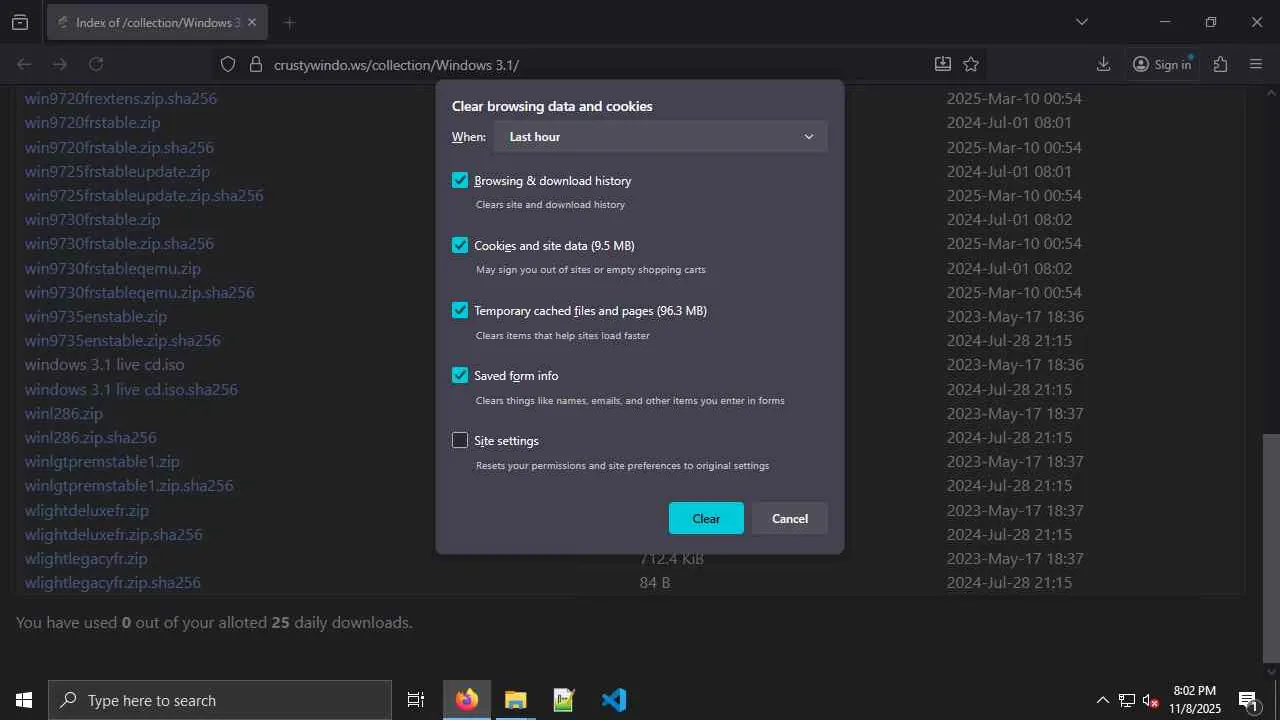Reload the current page

96,64
